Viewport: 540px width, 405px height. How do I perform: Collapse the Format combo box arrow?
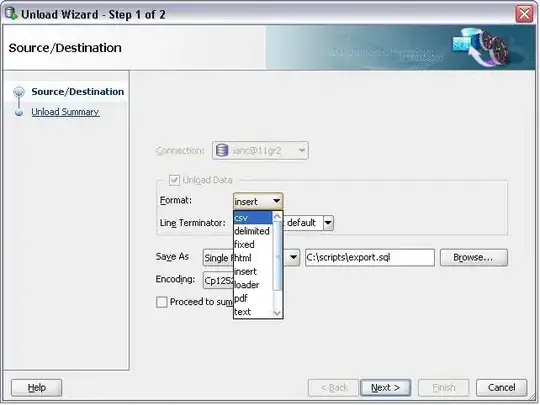click(x=277, y=201)
